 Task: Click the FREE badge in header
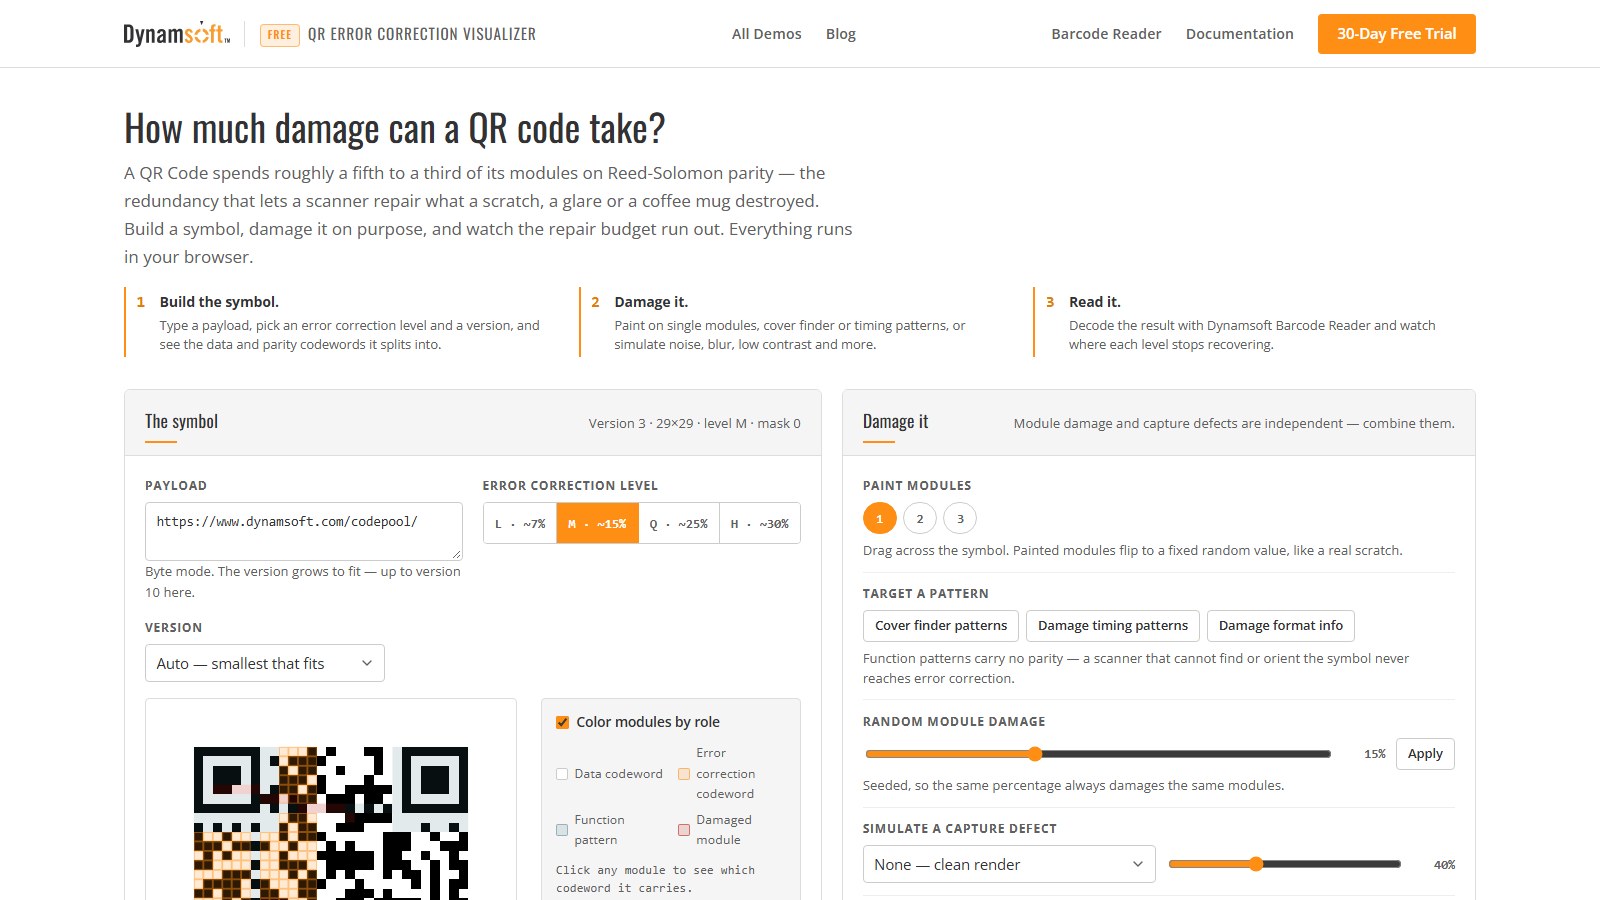[x=280, y=35]
